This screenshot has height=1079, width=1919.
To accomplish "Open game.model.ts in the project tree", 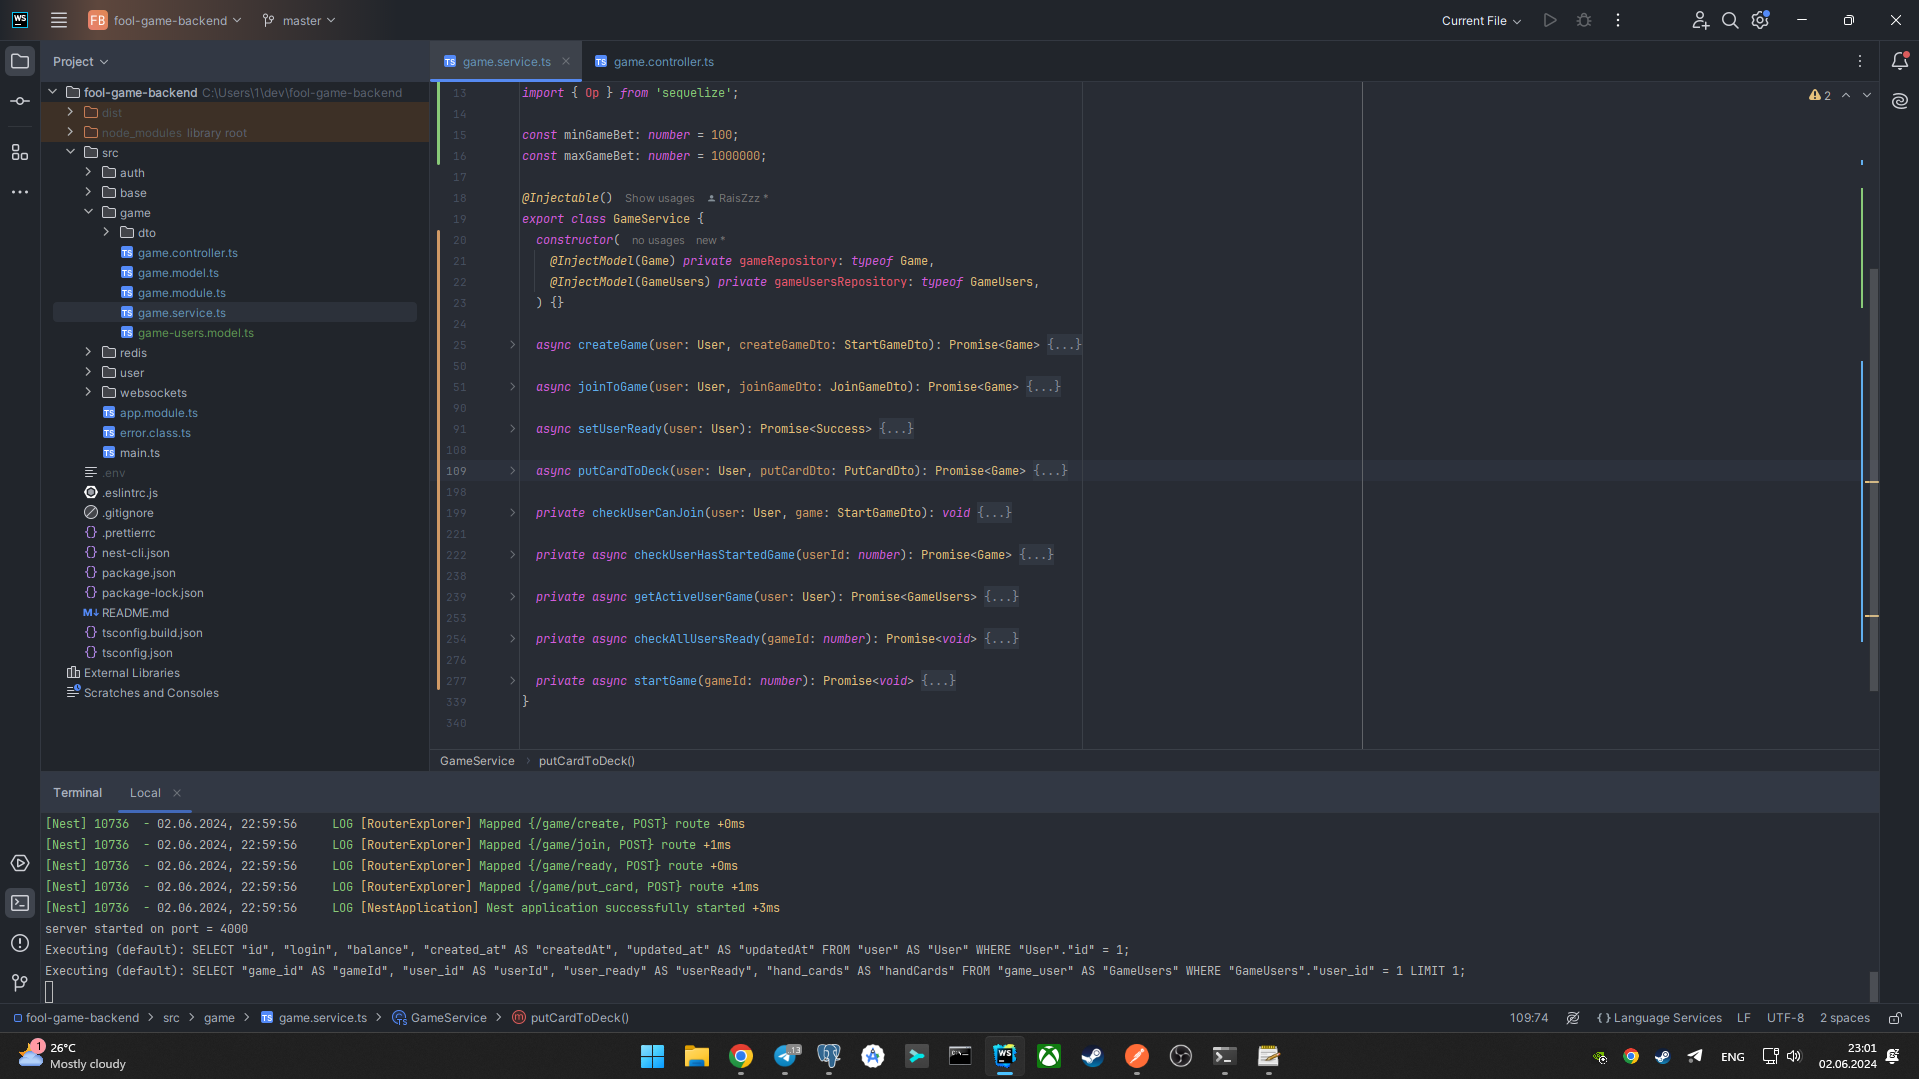I will click(178, 272).
